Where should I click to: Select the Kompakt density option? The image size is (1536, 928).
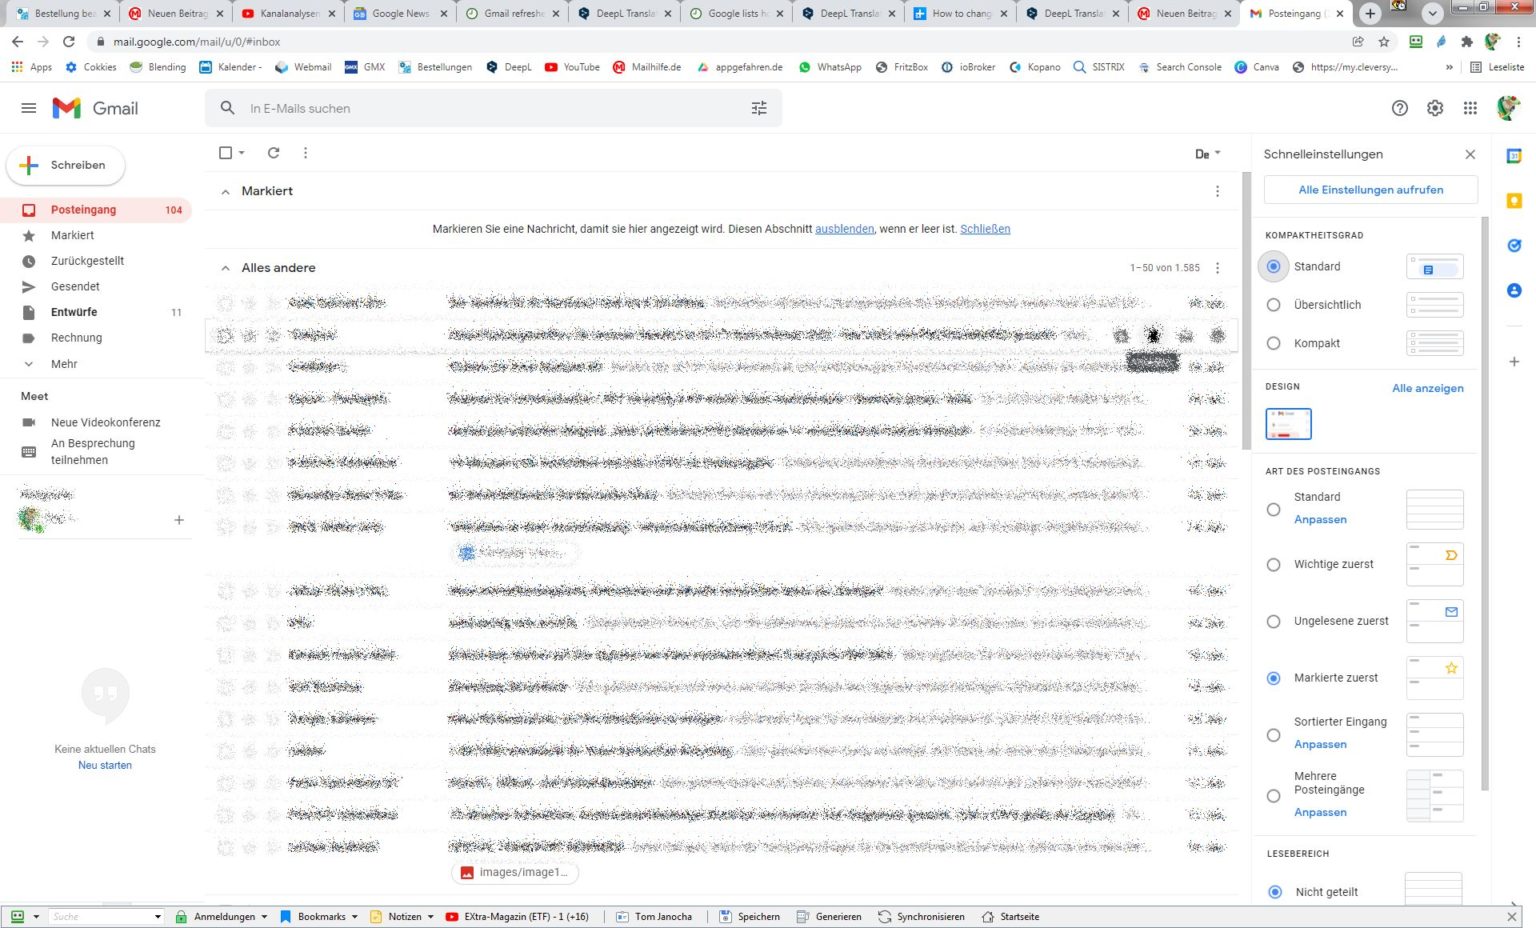click(x=1274, y=343)
